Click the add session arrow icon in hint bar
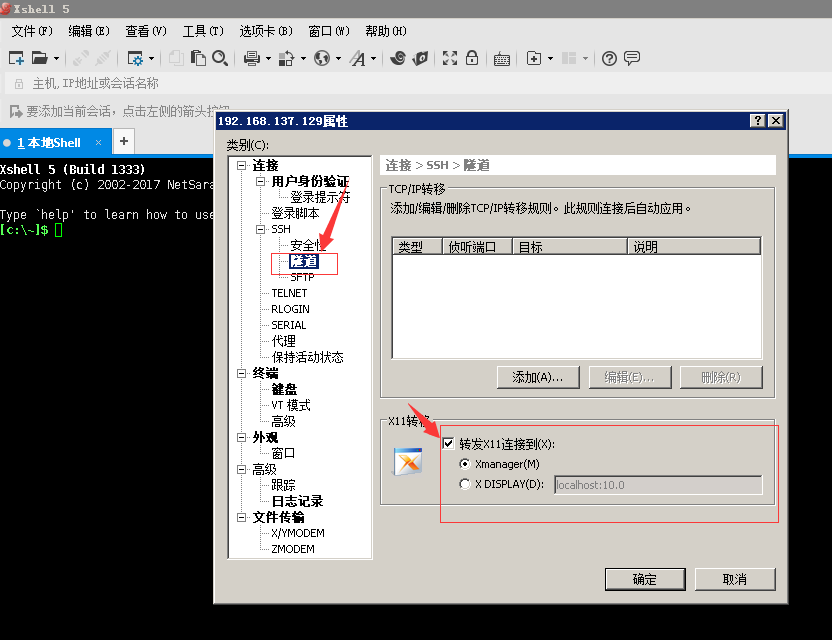Viewport: 832px width, 640px height. point(16,111)
